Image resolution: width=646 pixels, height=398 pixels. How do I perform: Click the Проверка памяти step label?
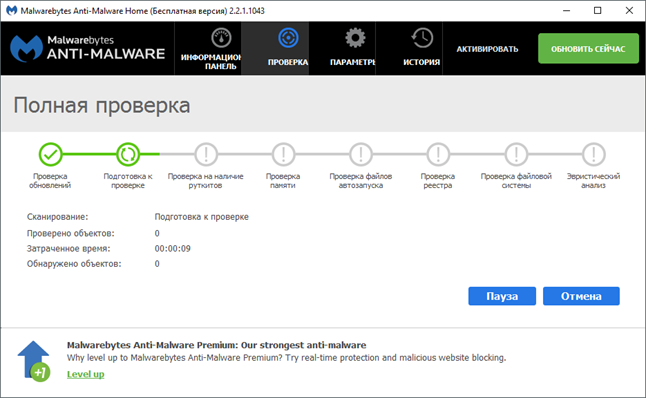tap(283, 181)
